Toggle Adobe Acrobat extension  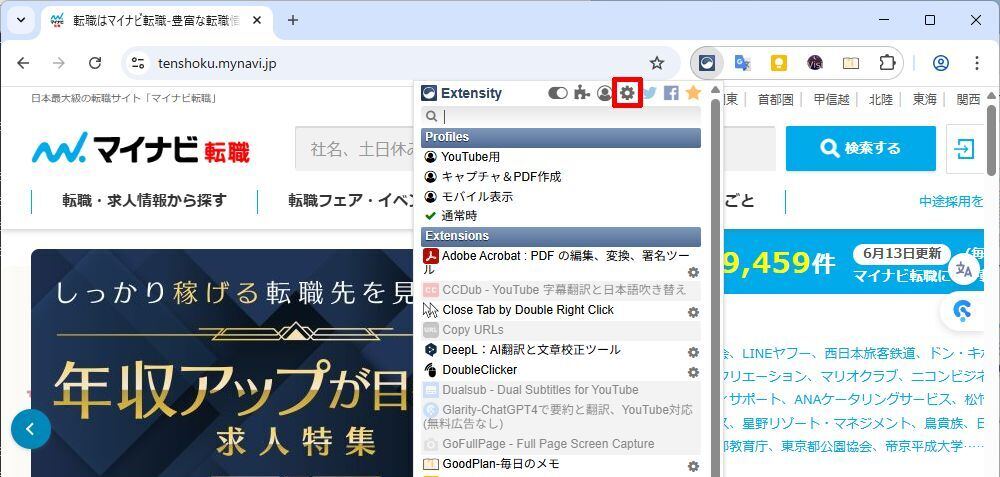[x=555, y=262]
